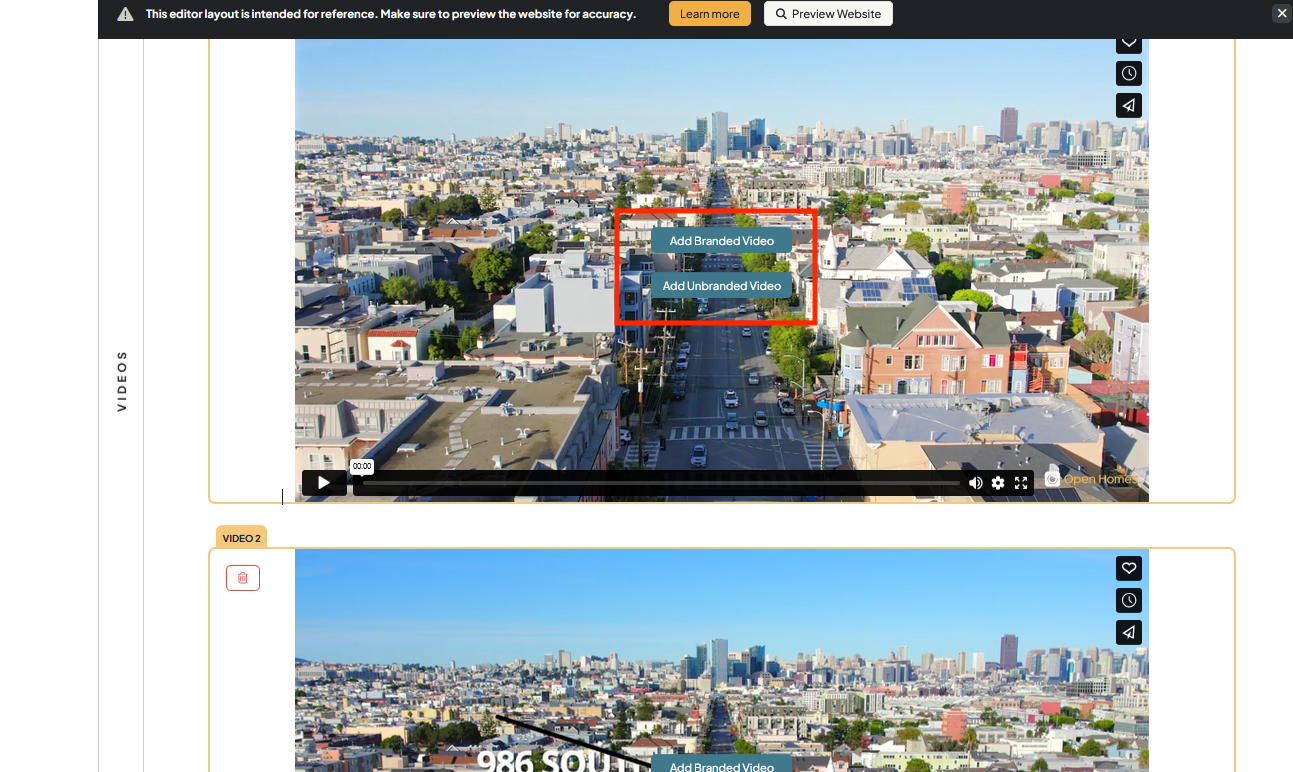Viewport: 1293px width, 772px height.
Task: Open the video player settings gear
Action: pyautogui.click(x=998, y=483)
